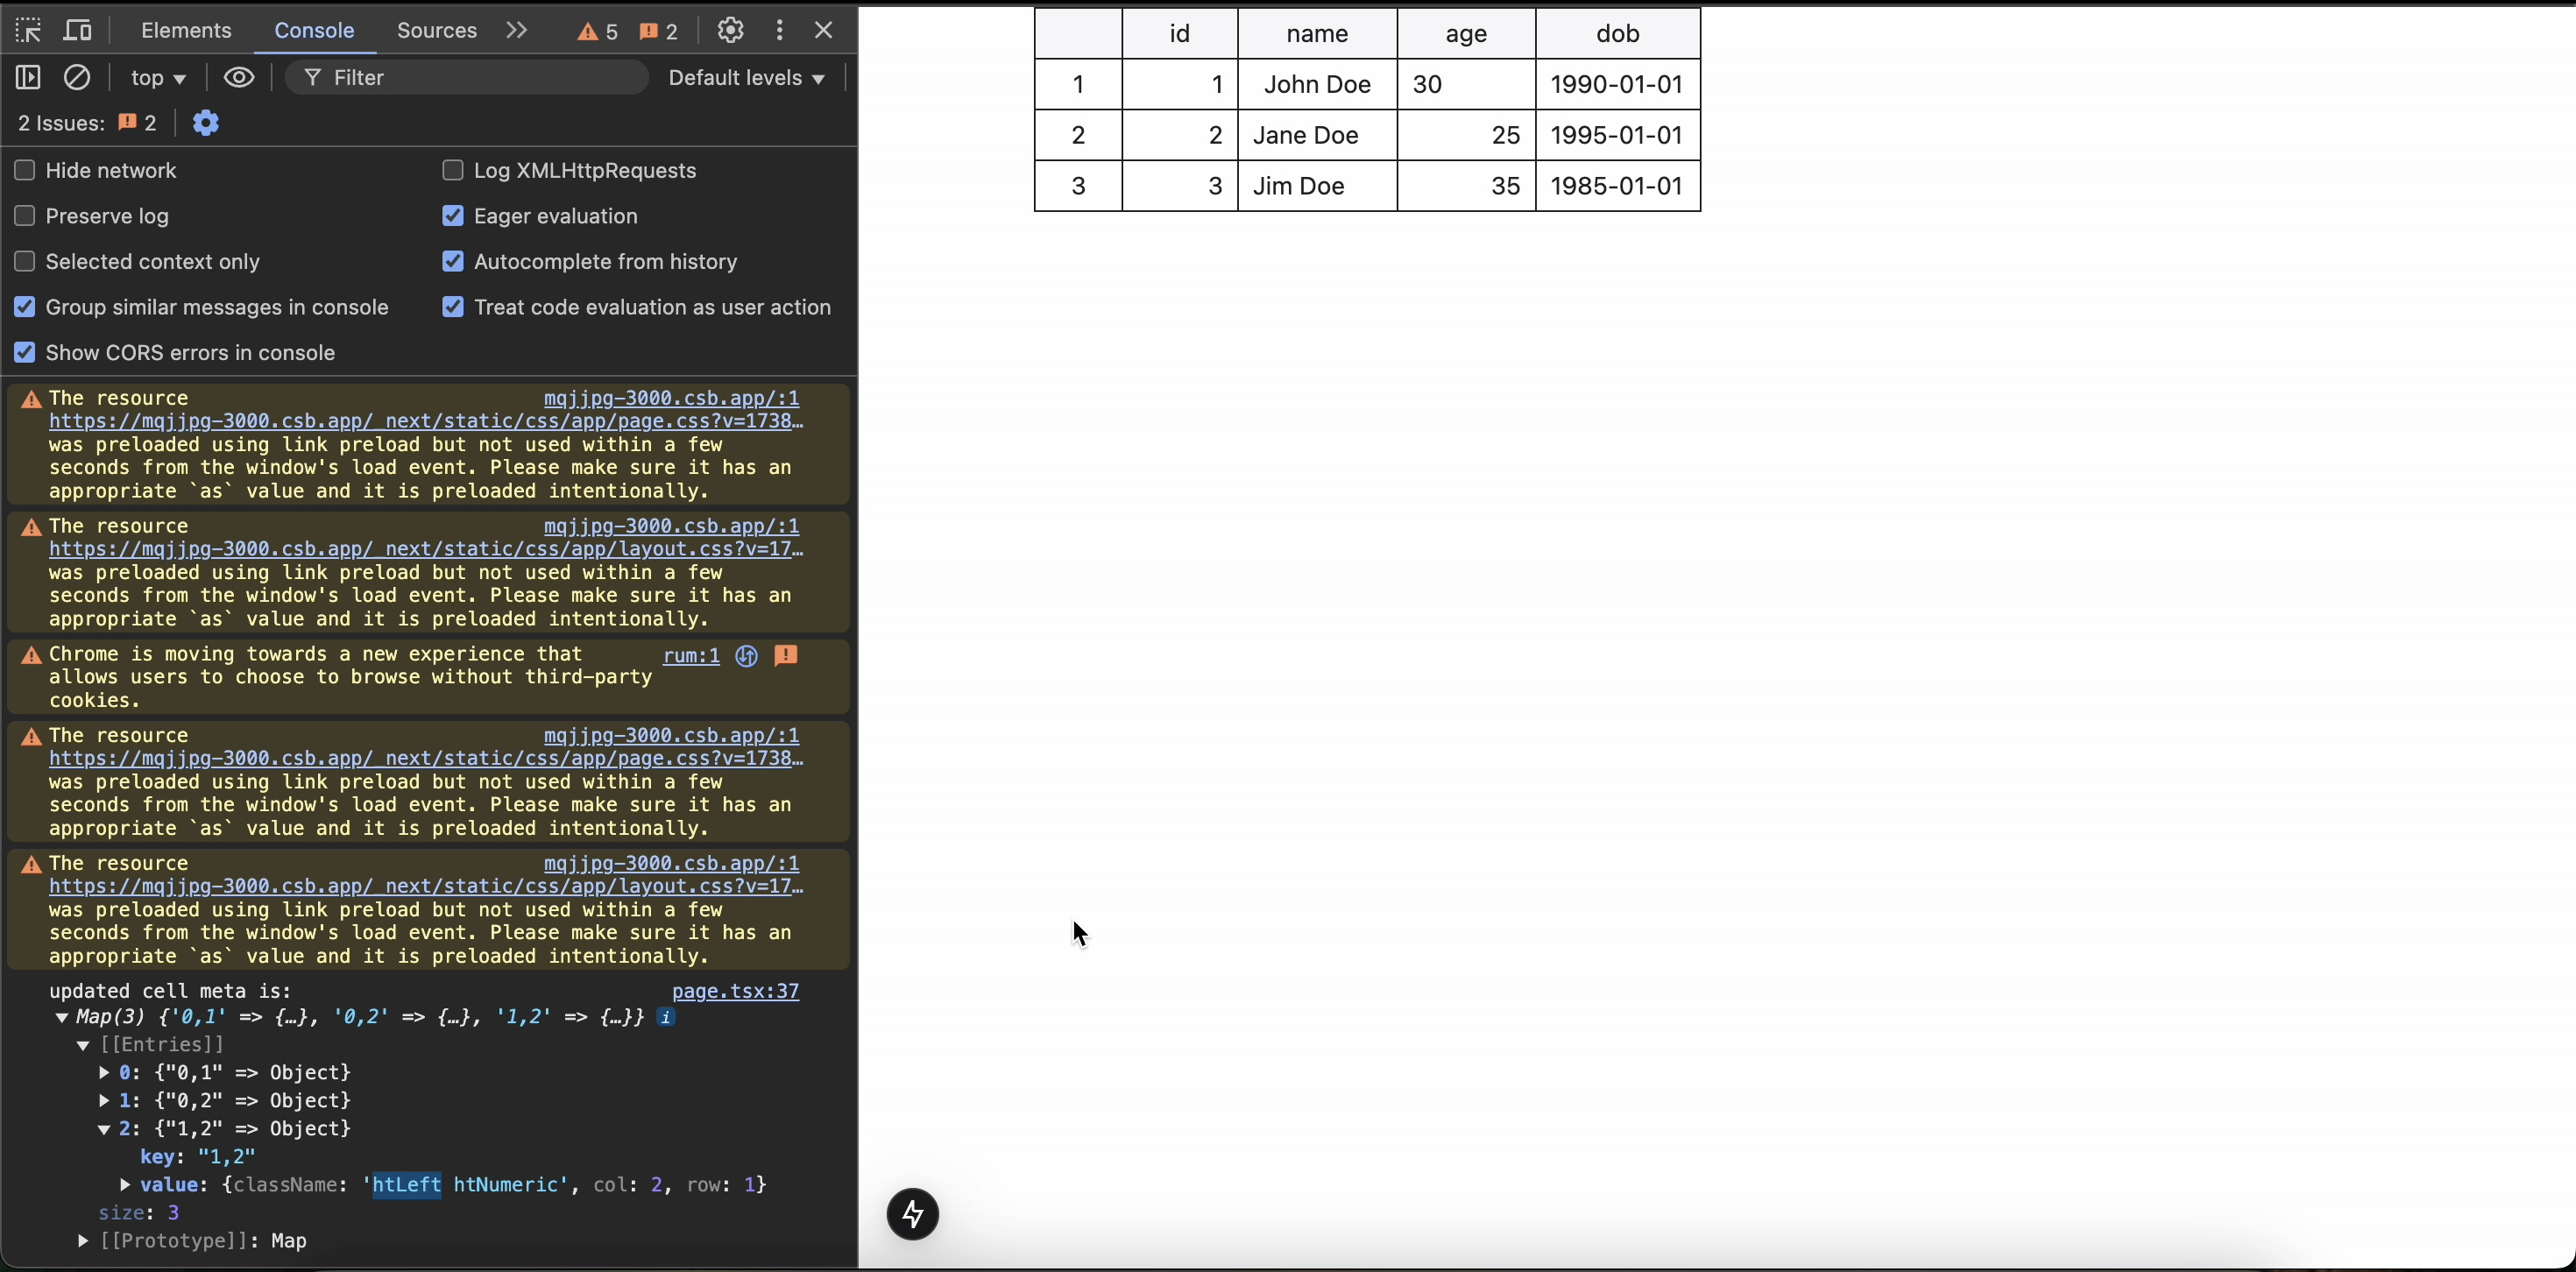Select the dob column header
The width and height of the screenshot is (2576, 1272).
1618,34
